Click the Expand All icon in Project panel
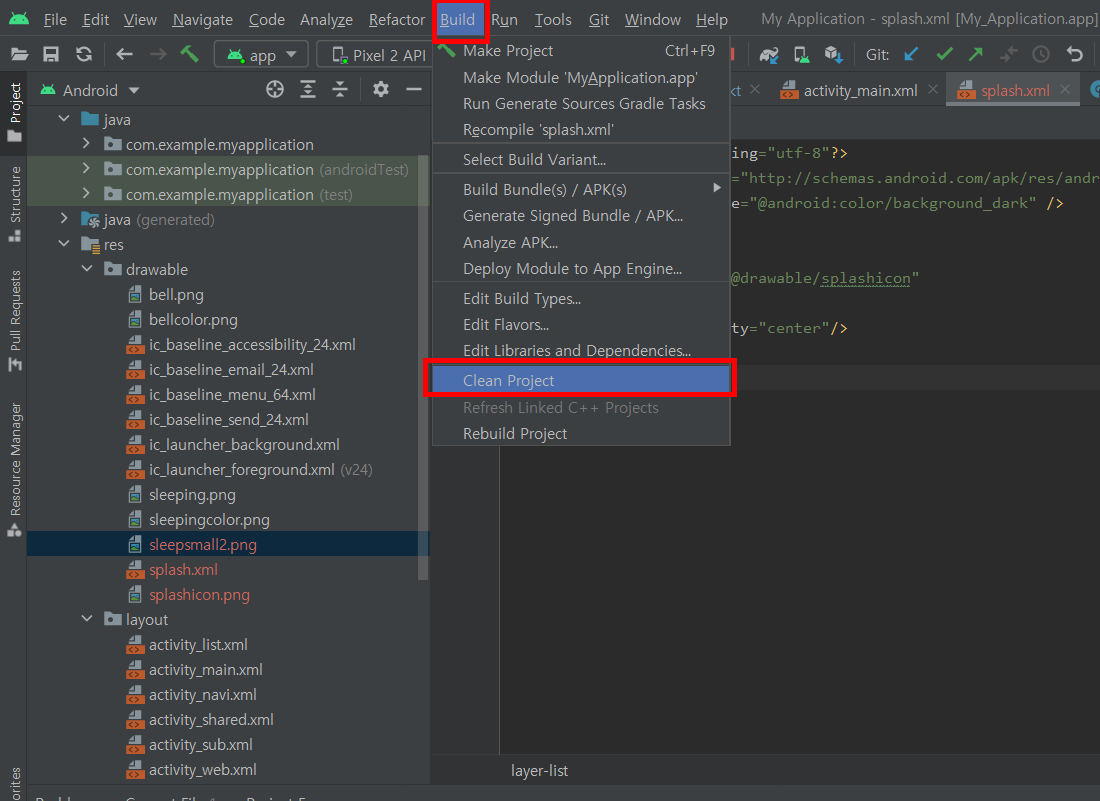 (x=308, y=89)
